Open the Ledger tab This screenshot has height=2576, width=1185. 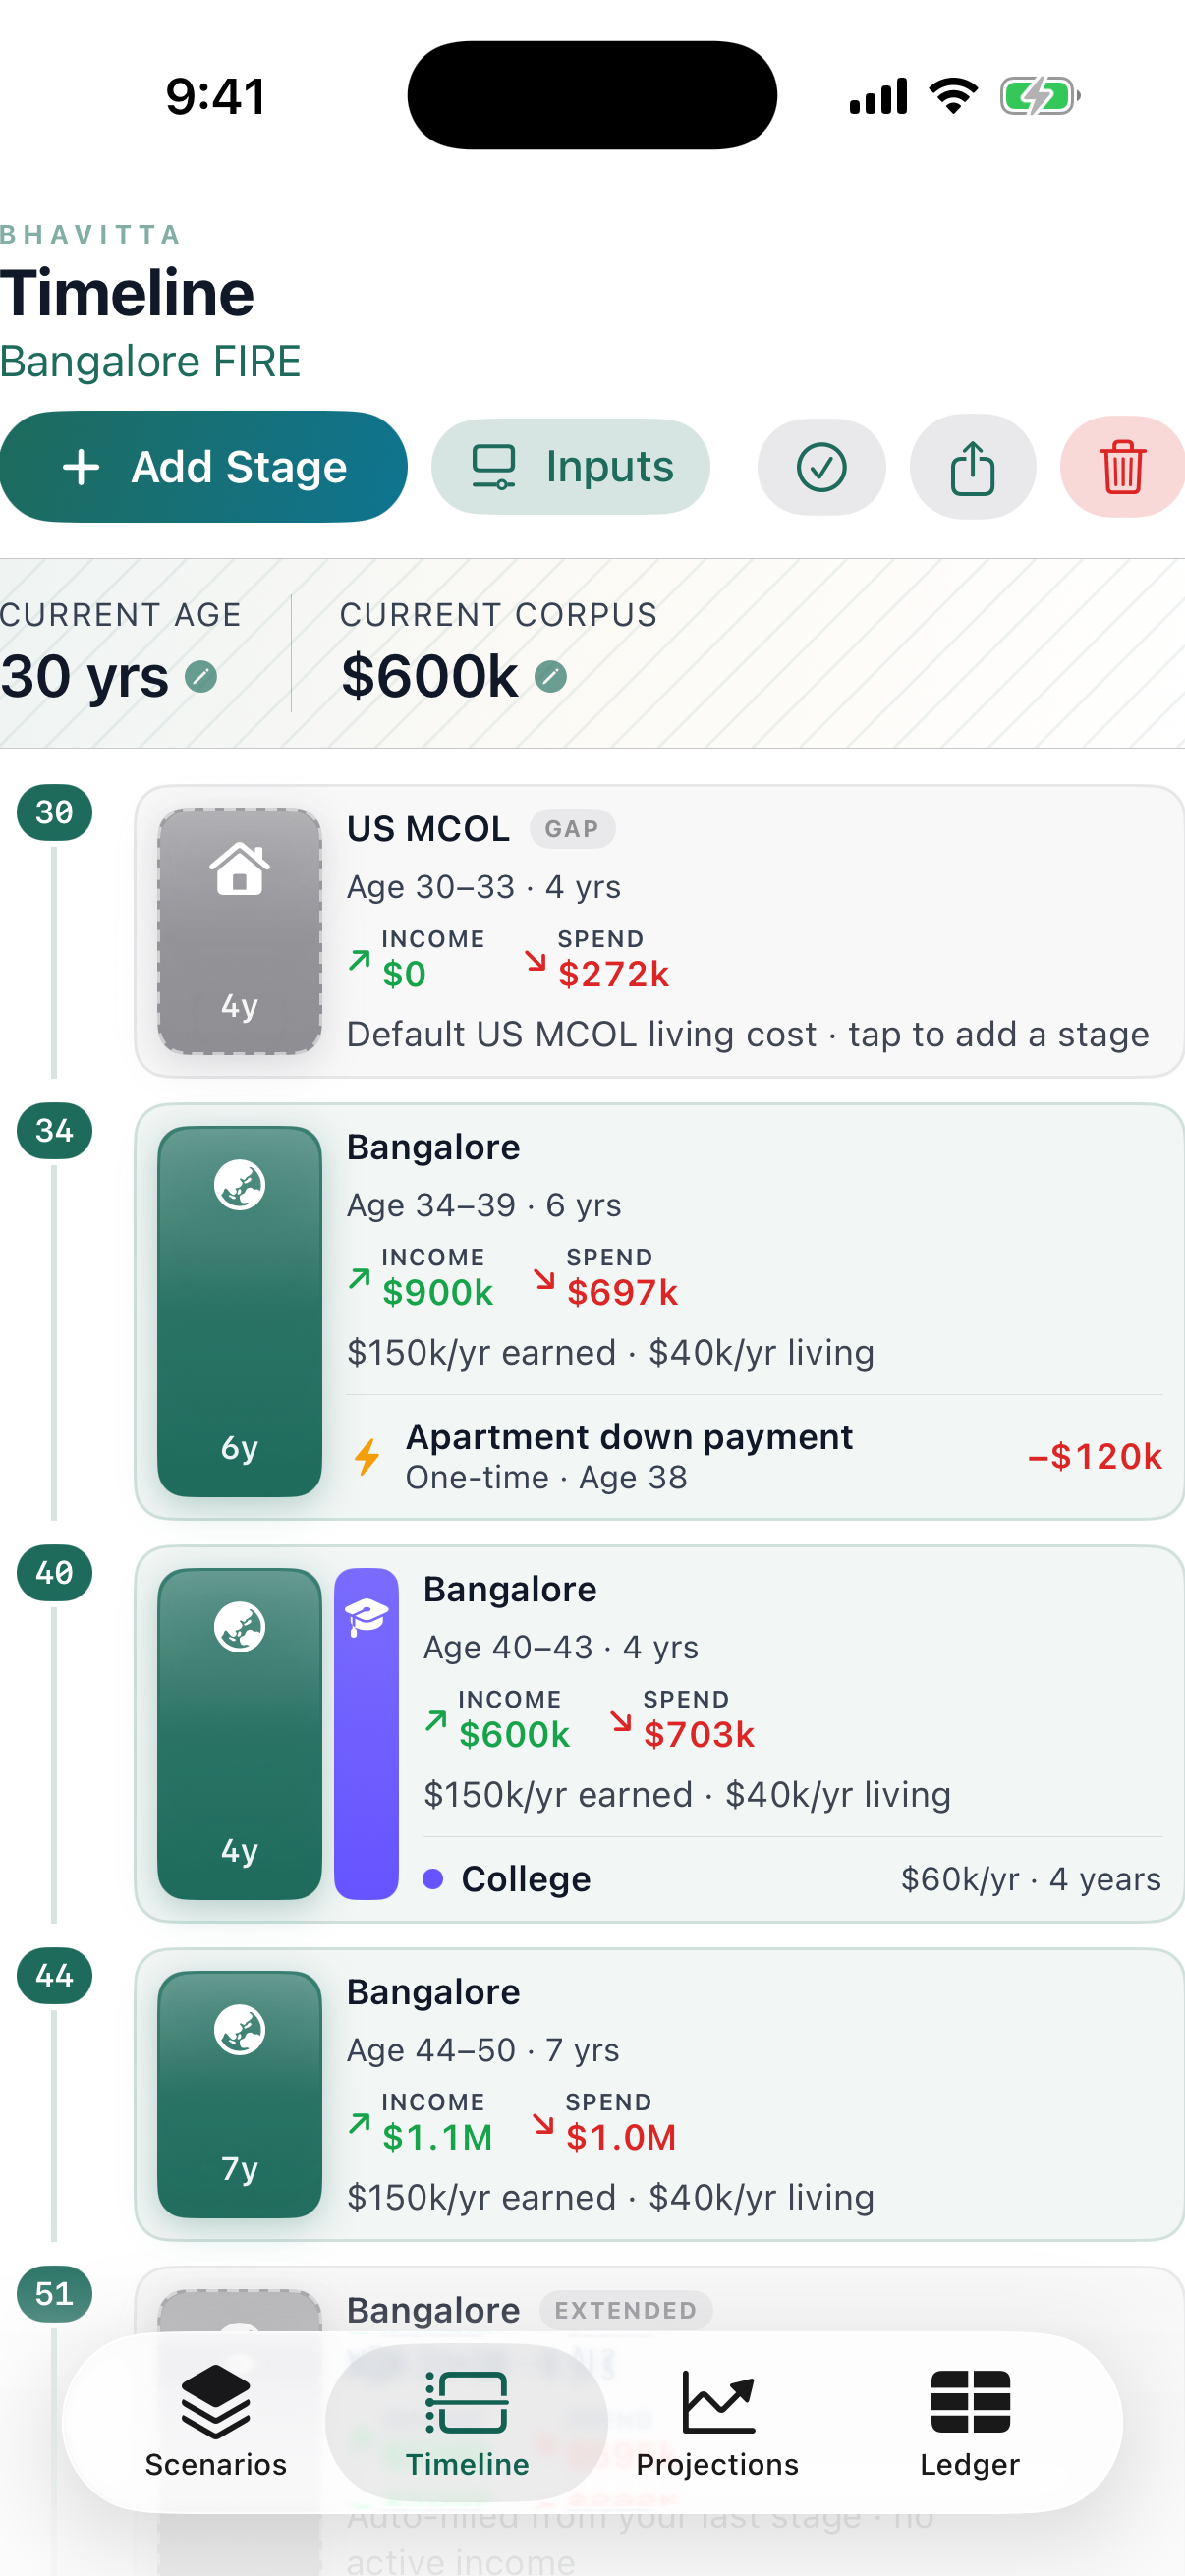tap(969, 2422)
